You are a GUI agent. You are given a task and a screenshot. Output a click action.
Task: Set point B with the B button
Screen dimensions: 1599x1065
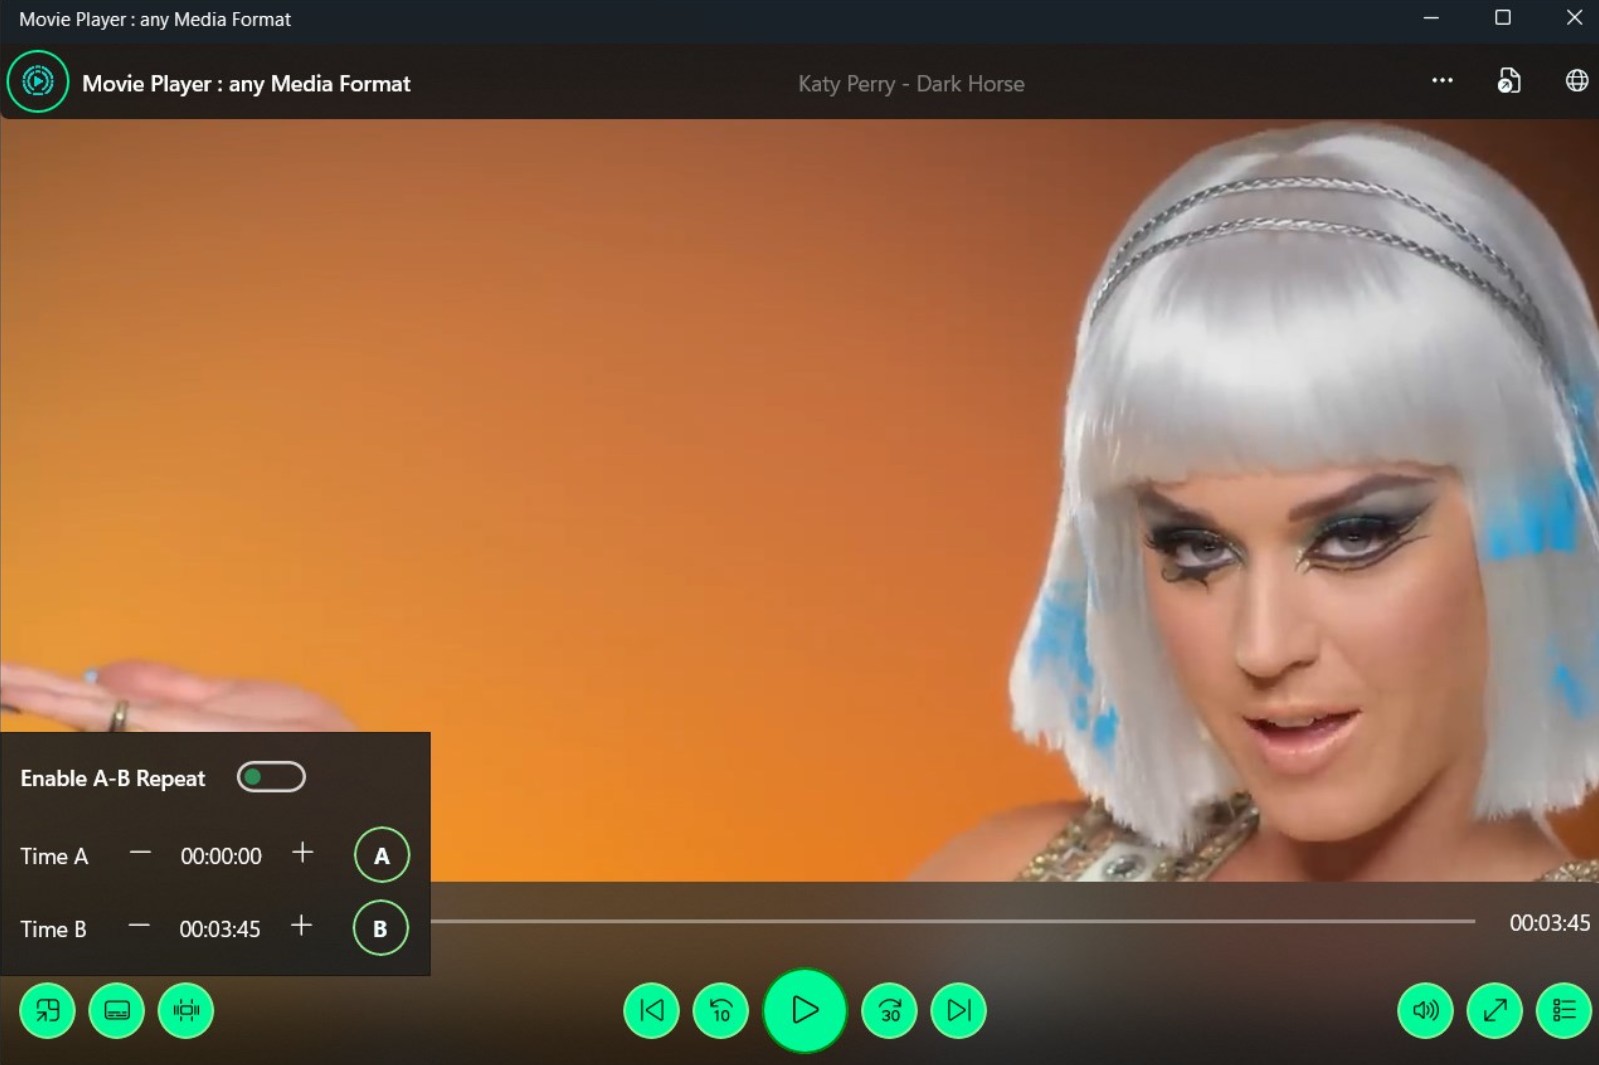(x=380, y=928)
